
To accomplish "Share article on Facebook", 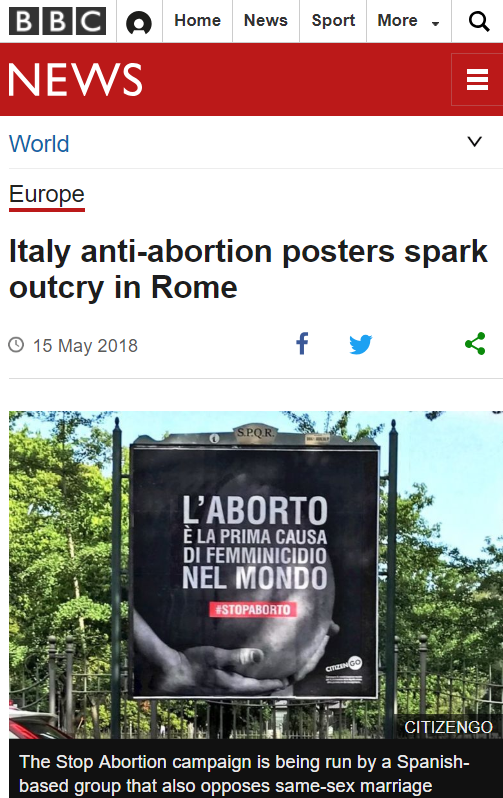I will click(x=302, y=344).
